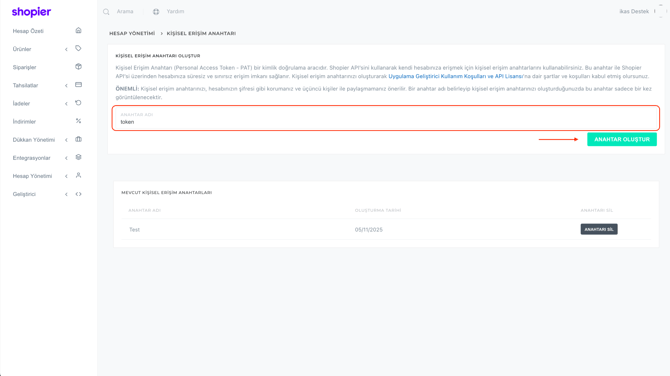Open Hesap Yönetimi menu item
The image size is (670, 376).
[32, 176]
